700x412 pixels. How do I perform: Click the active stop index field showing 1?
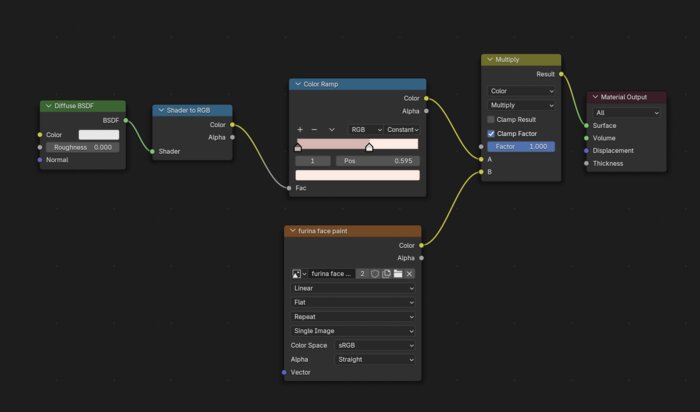313,161
